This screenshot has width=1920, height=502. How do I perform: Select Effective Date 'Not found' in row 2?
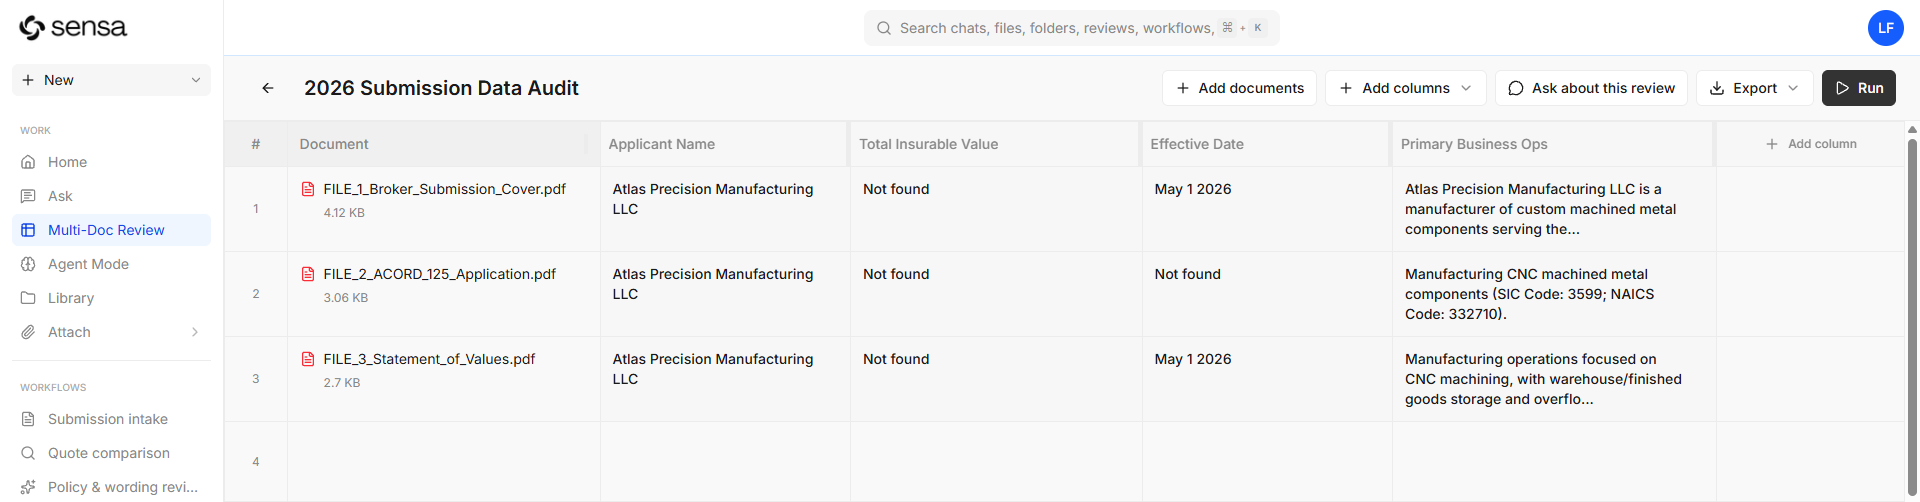pos(1267,294)
